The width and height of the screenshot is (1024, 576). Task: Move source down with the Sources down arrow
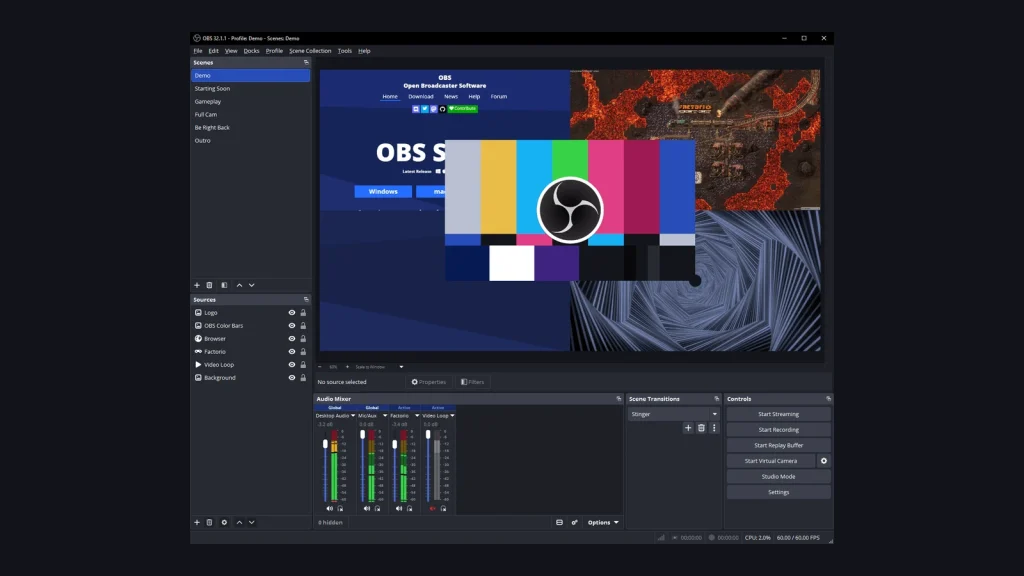pyautogui.click(x=251, y=522)
